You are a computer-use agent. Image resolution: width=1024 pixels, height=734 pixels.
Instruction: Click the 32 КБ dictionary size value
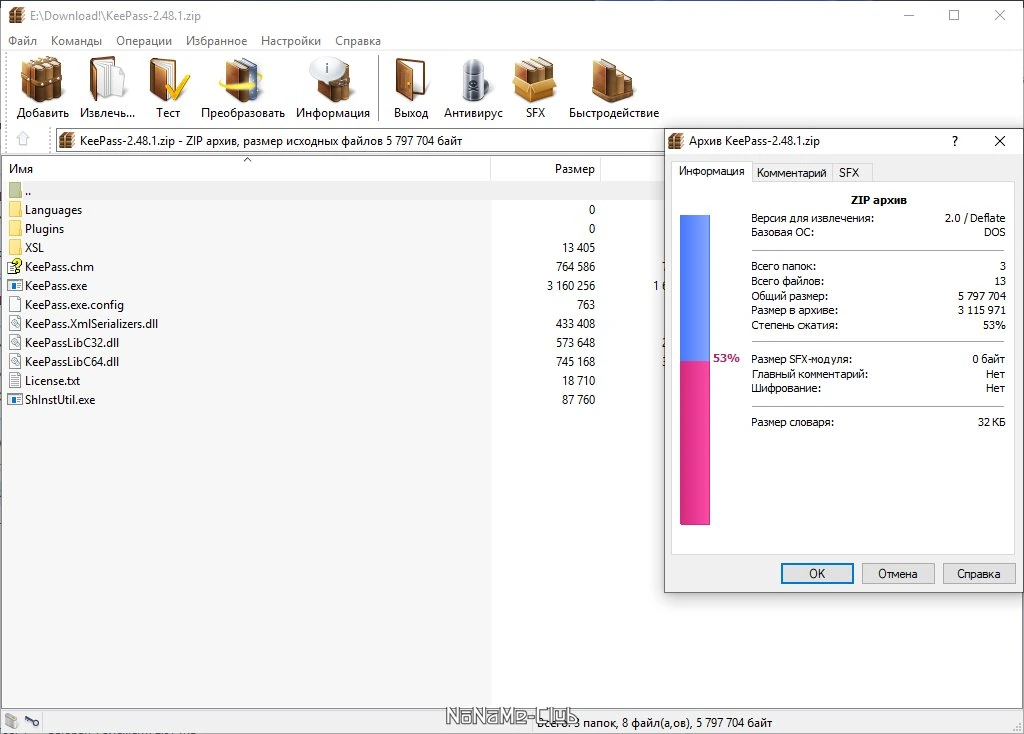coord(991,422)
